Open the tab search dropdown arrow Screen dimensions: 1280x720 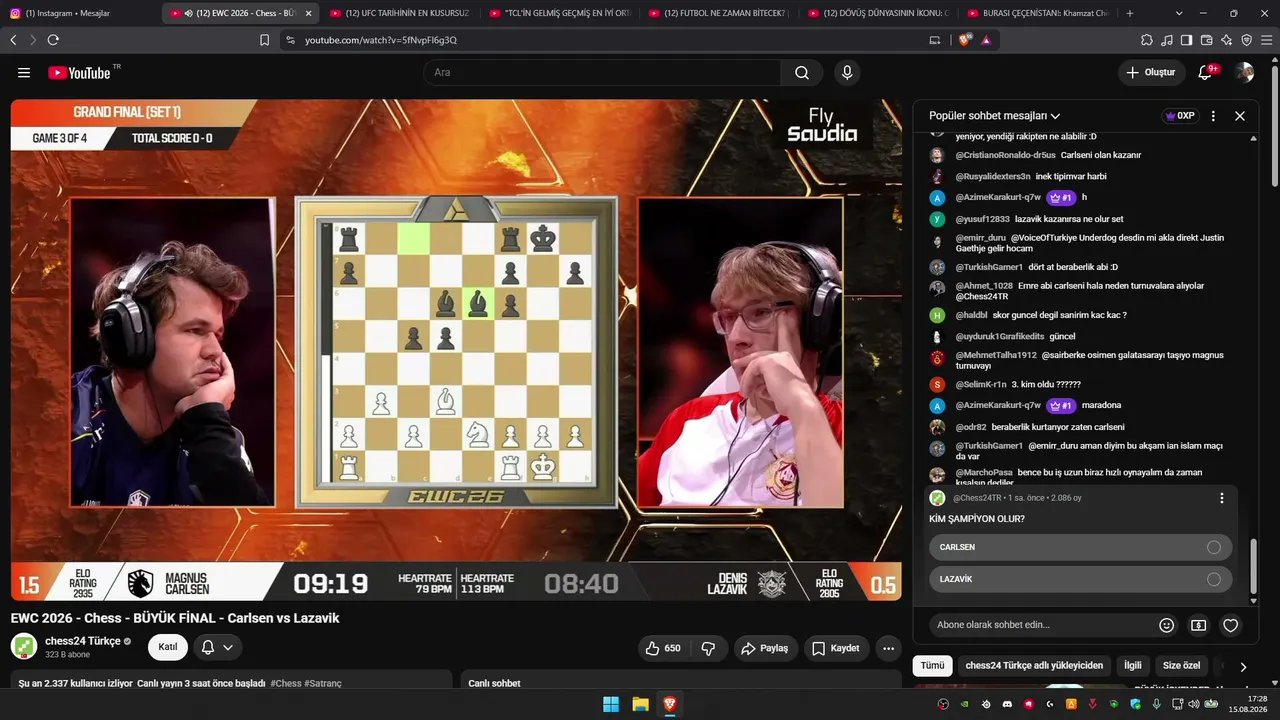click(x=1179, y=13)
